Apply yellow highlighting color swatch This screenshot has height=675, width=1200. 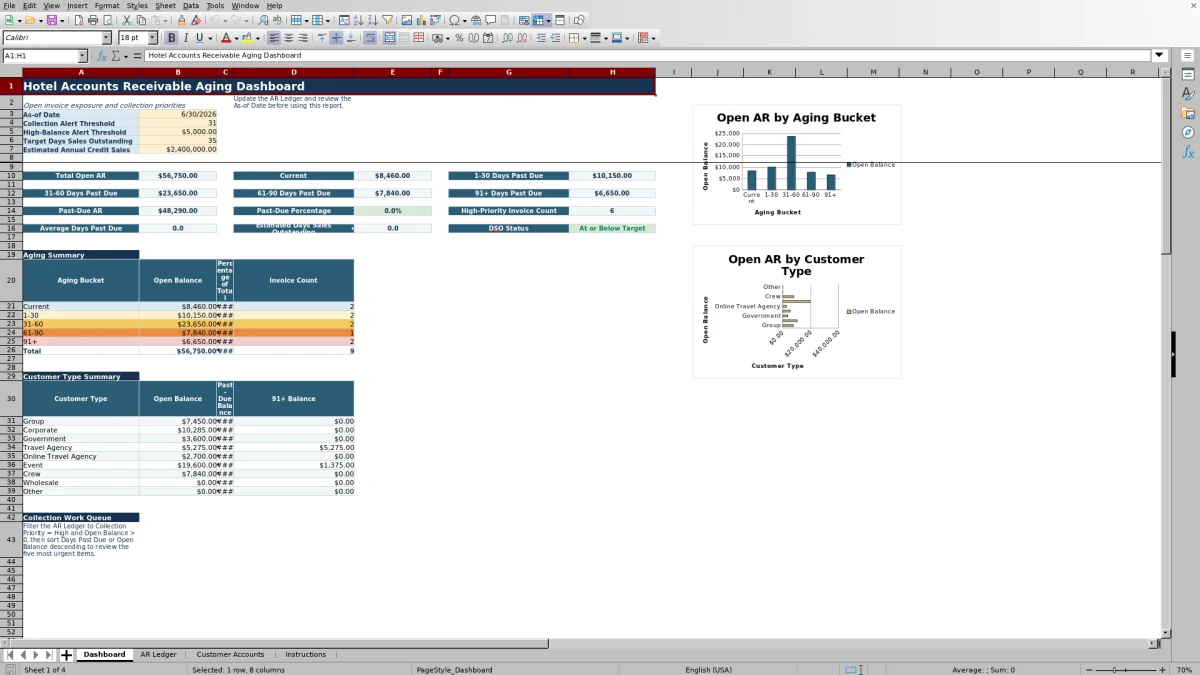click(246, 38)
